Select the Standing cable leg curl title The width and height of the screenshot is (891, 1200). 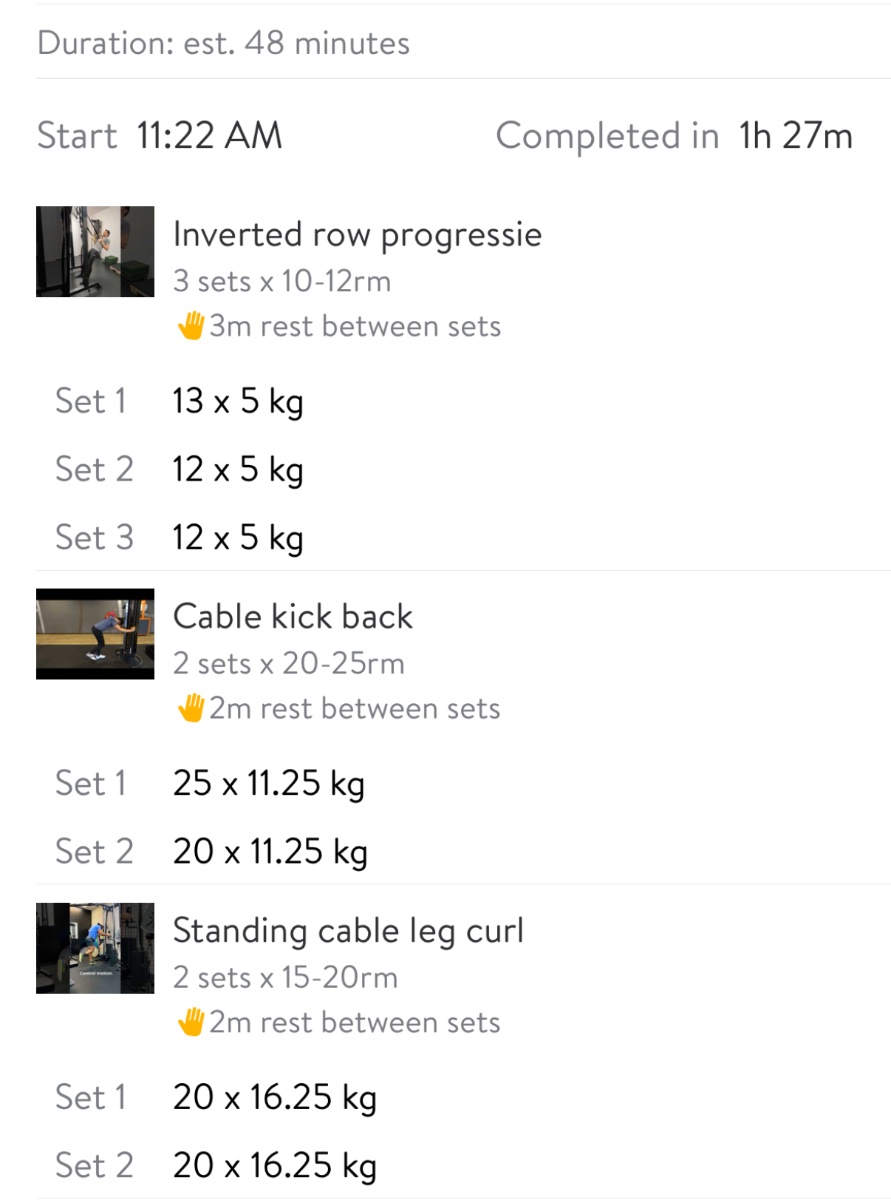348,931
